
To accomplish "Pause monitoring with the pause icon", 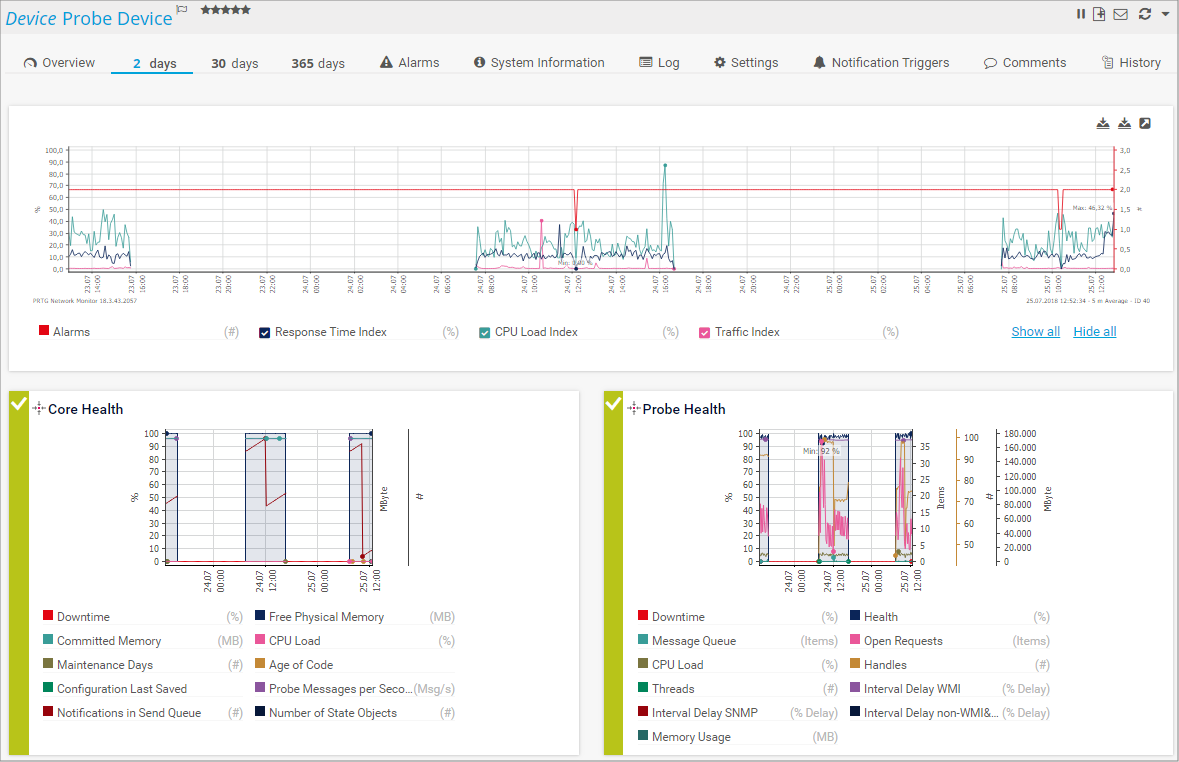I will [x=1081, y=14].
